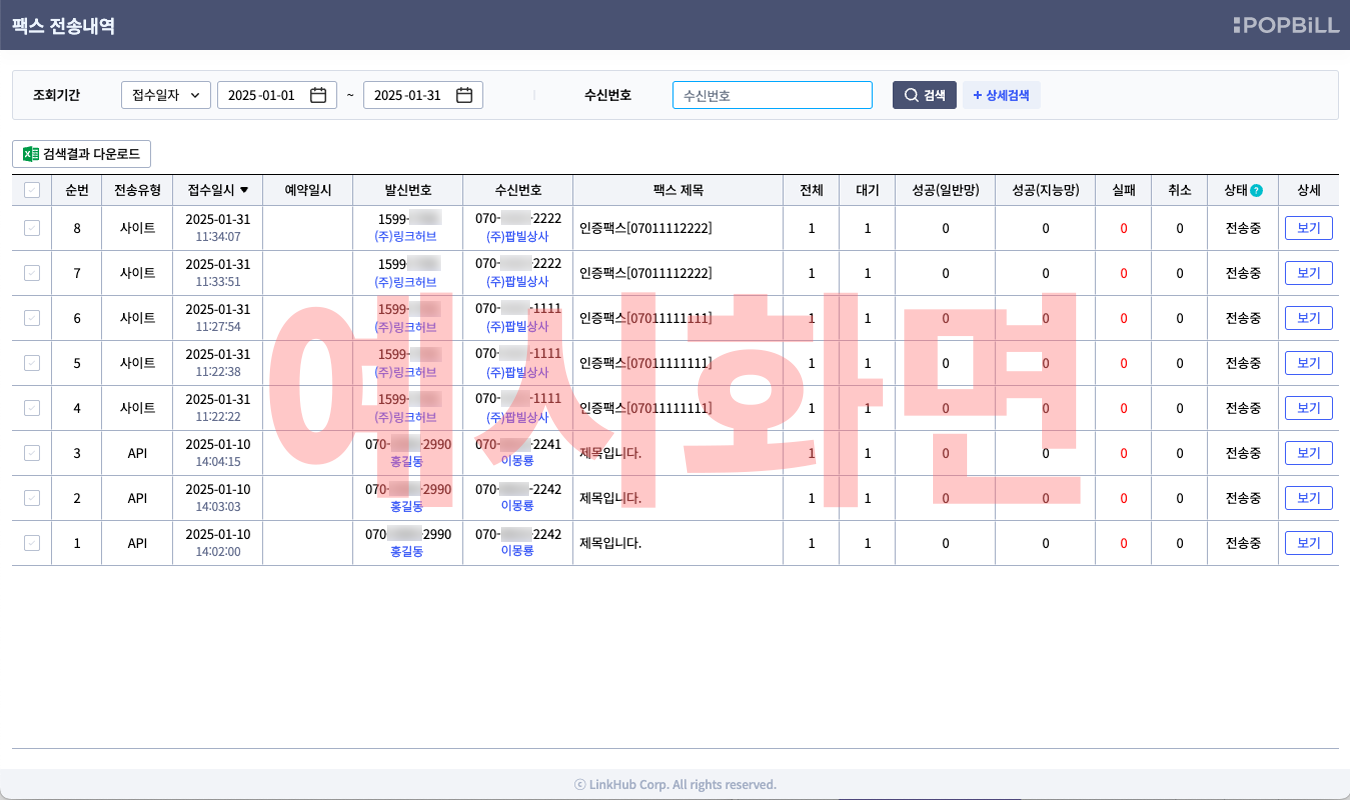Open the end date calendar picker icon
The height and width of the screenshot is (800, 1350).
(x=464, y=95)
